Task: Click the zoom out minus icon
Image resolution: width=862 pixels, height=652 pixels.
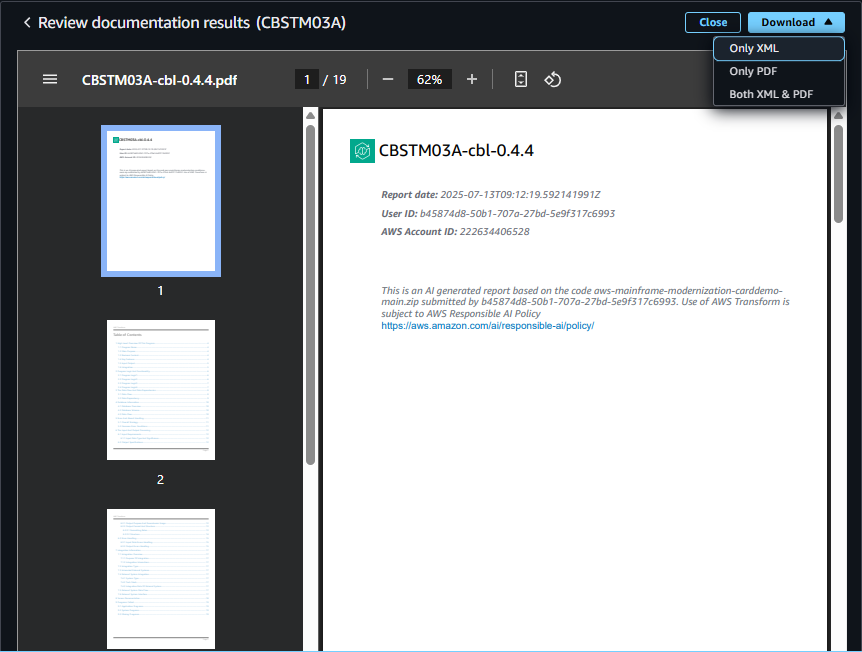Action: coord(388,79)
